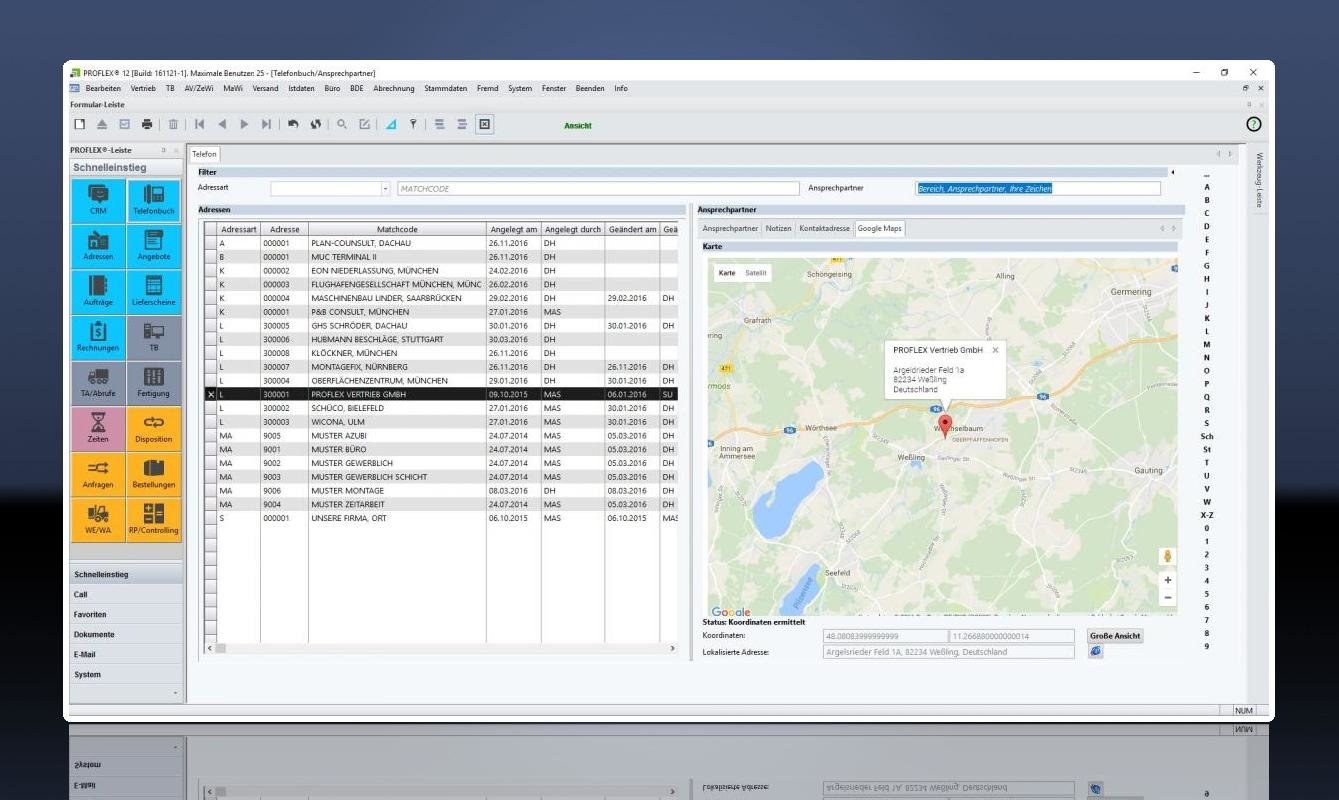Screen dimensions: 1339x800
Task: Expand the Favoriten sidebar section
Action: 90,615
